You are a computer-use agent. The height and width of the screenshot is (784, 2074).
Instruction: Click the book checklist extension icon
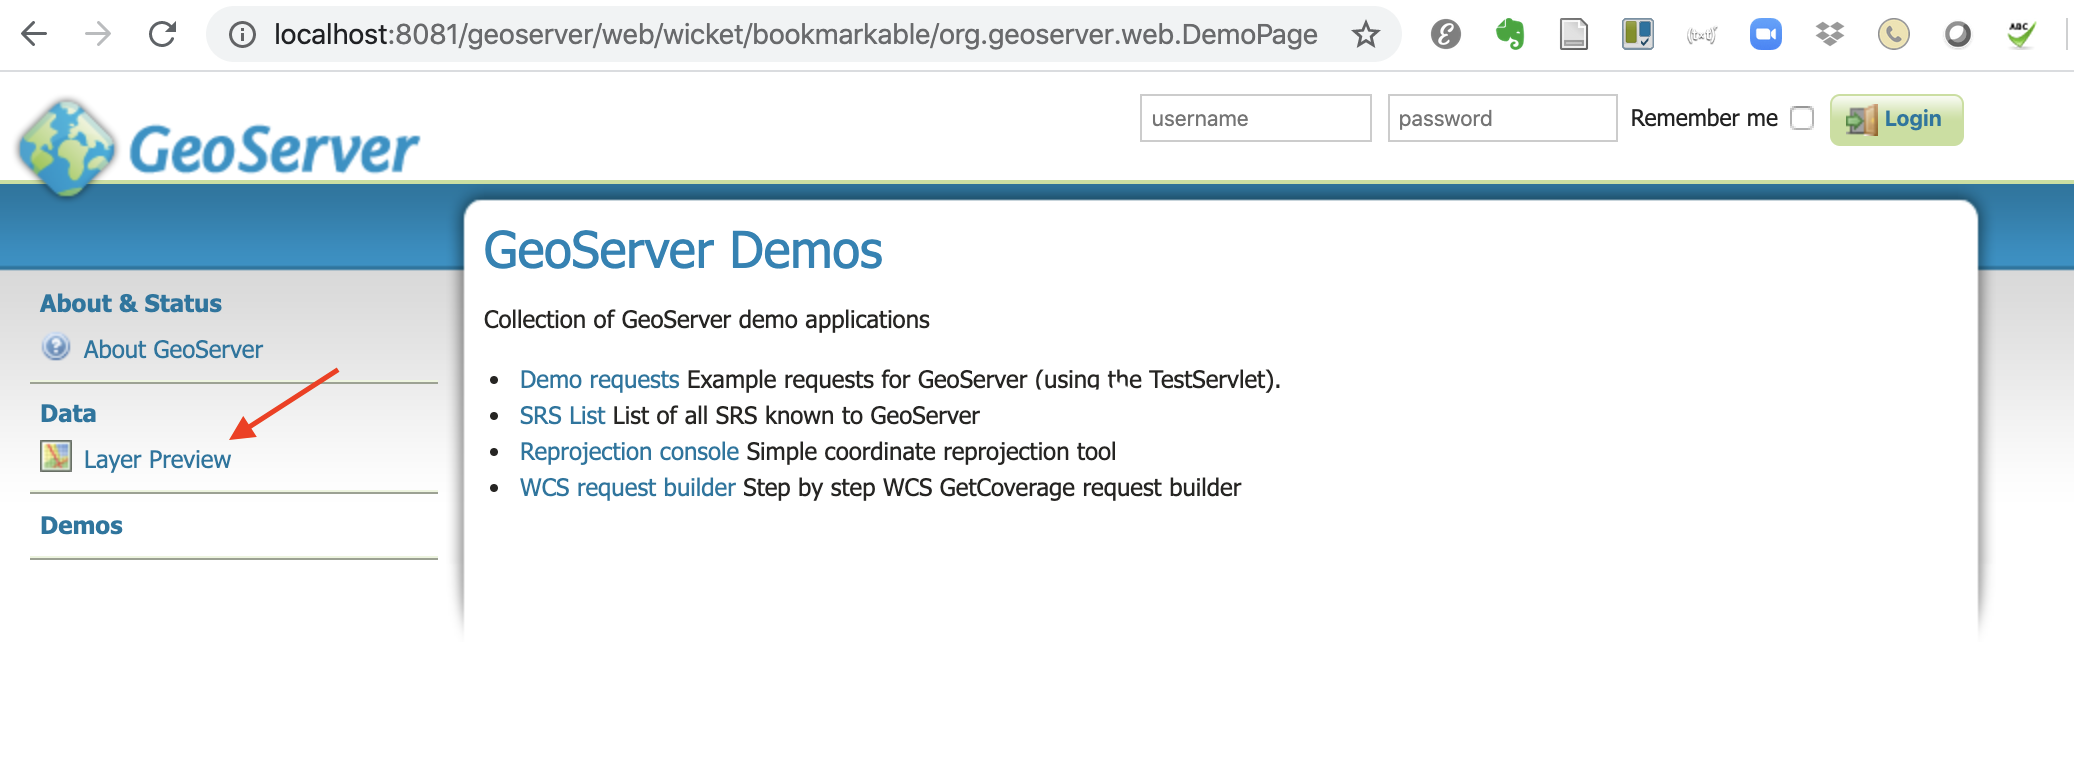1638,35
